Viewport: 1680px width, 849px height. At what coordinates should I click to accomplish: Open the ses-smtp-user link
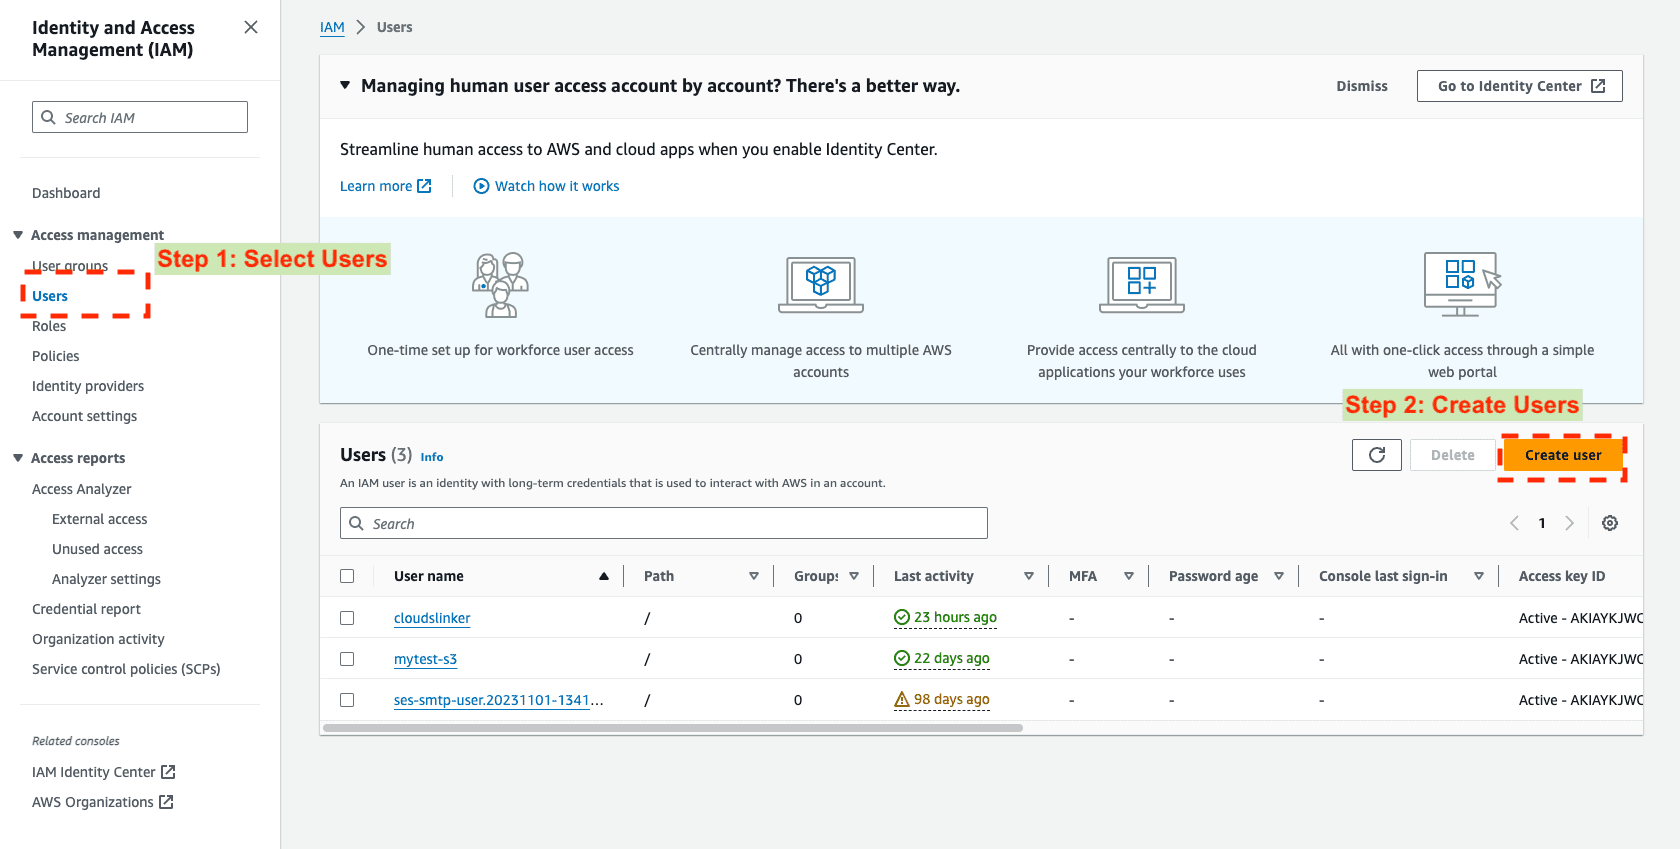[x=498, y=700]
